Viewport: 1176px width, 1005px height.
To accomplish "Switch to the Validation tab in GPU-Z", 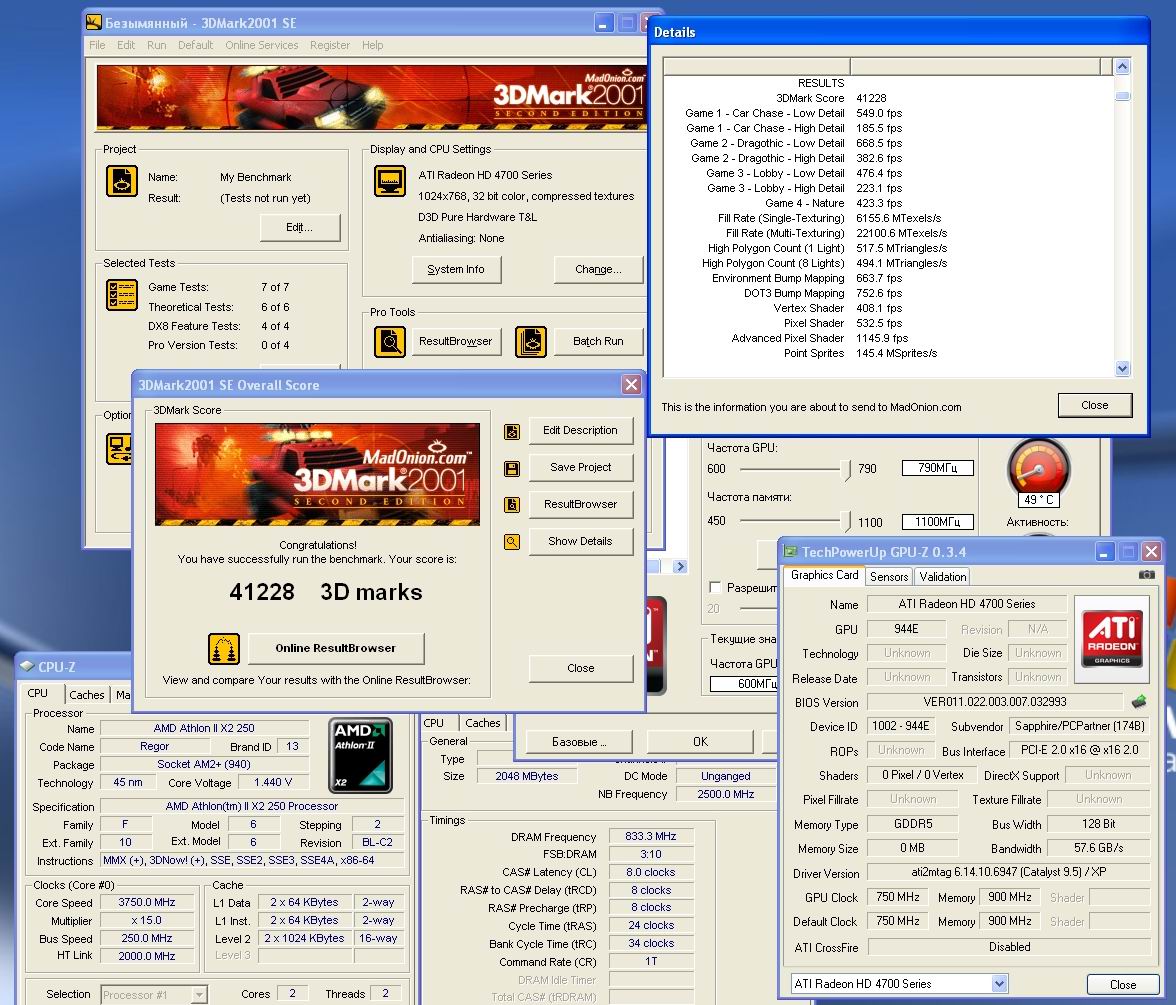I will (x=943, y=577).
